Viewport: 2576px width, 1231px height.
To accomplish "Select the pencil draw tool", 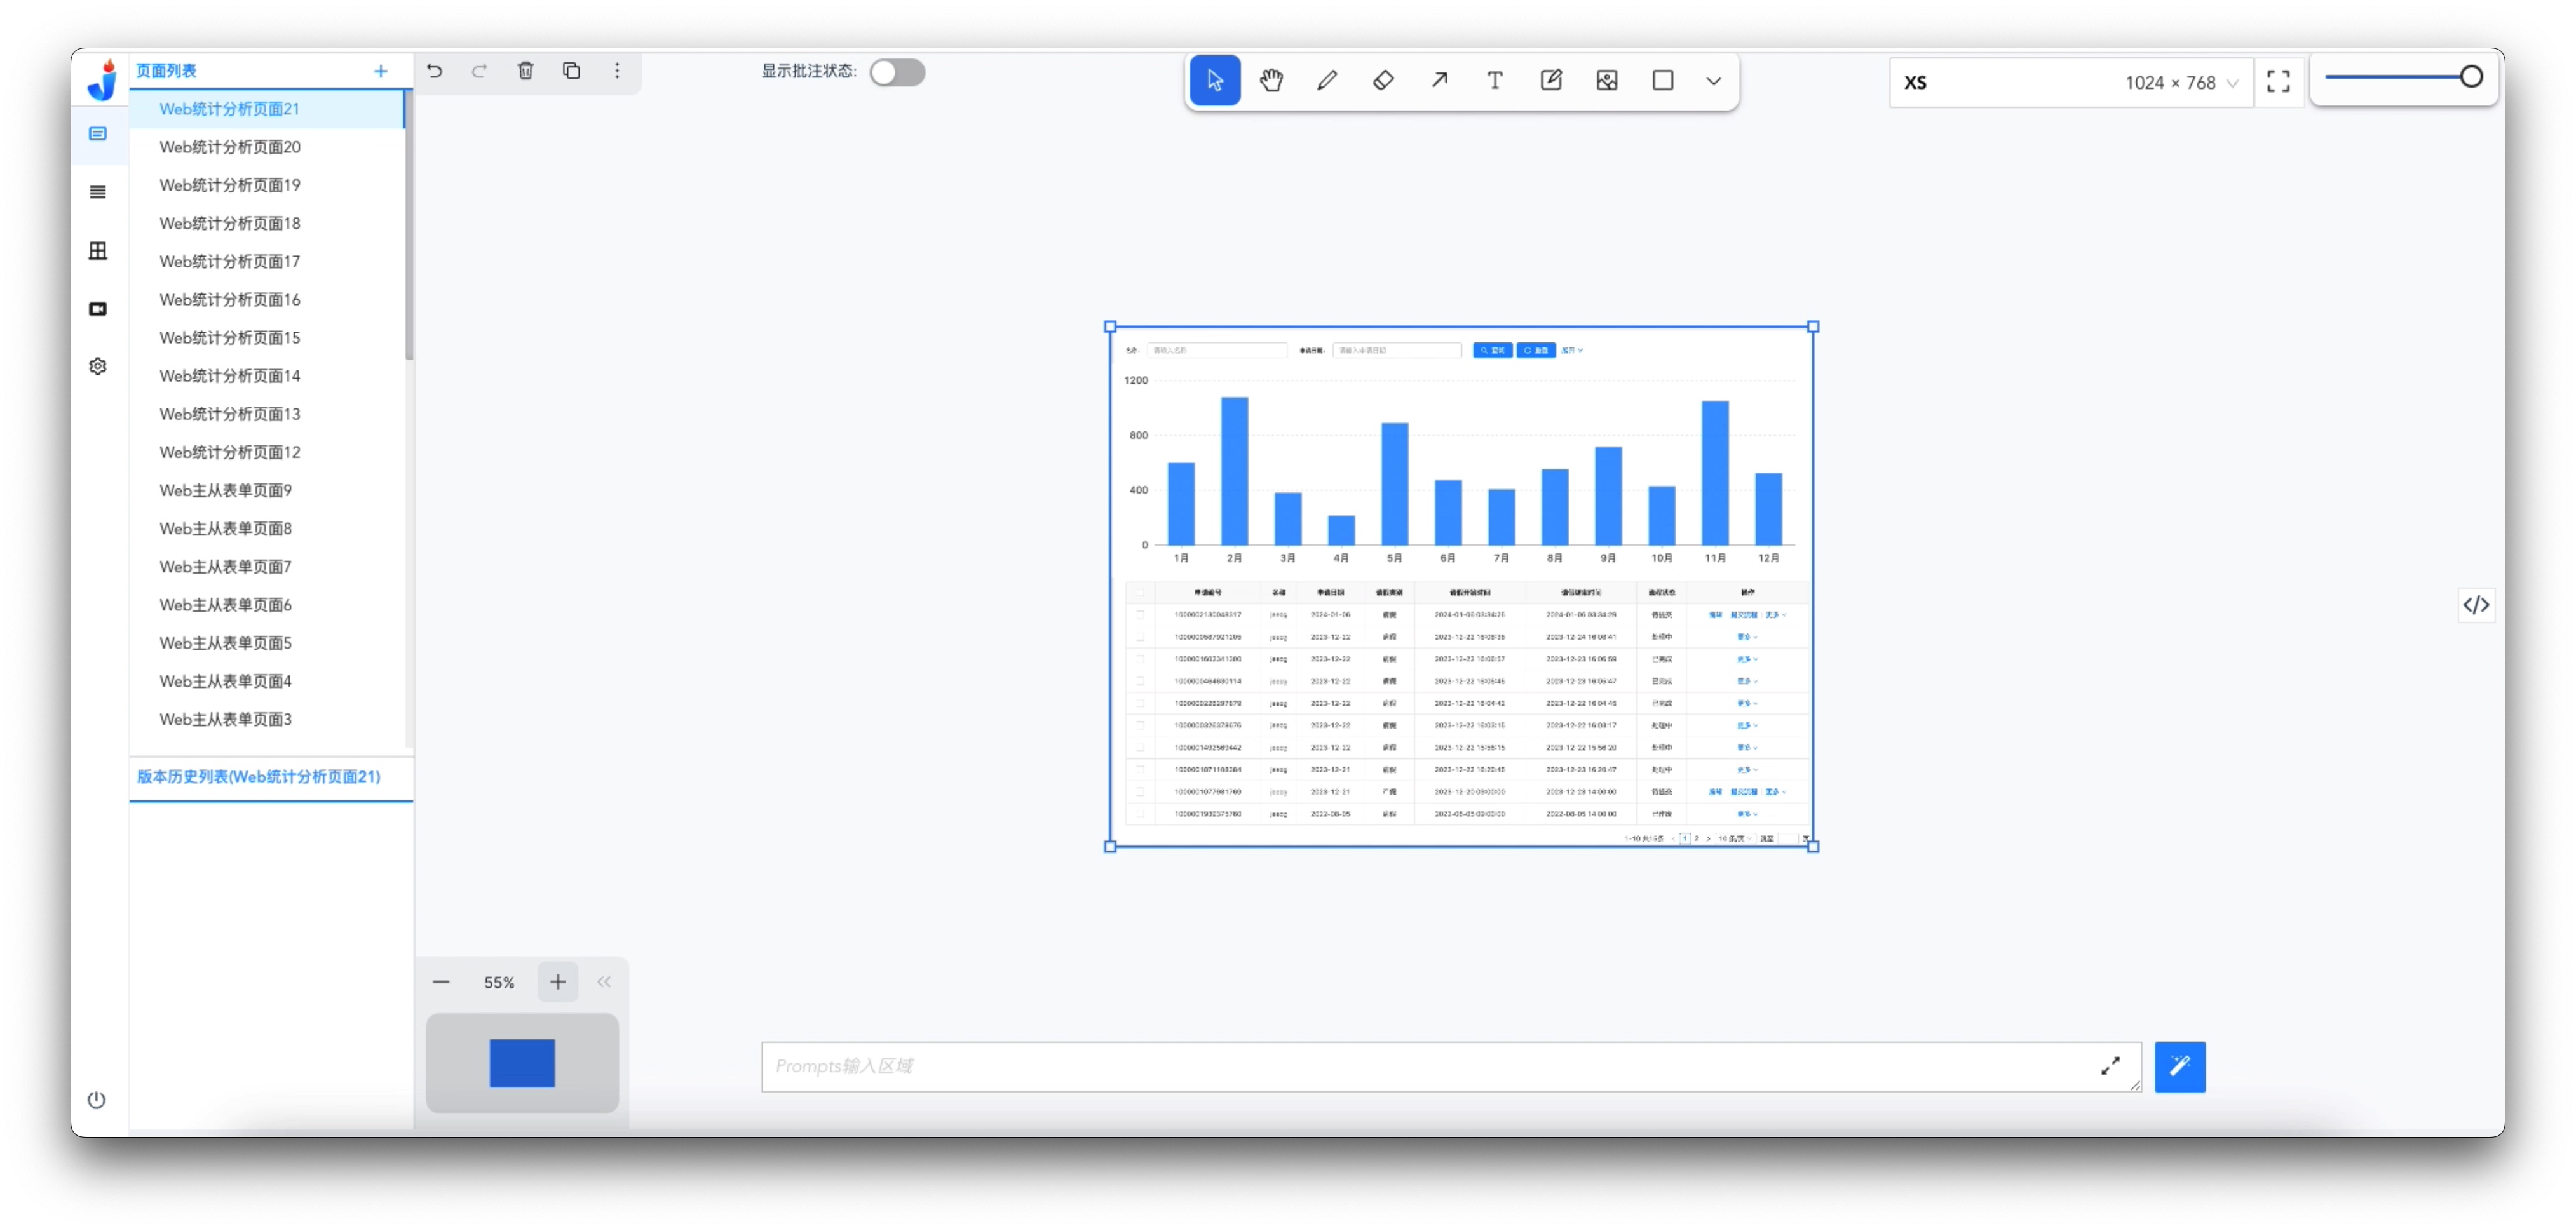I will (x=1327, y=80).
